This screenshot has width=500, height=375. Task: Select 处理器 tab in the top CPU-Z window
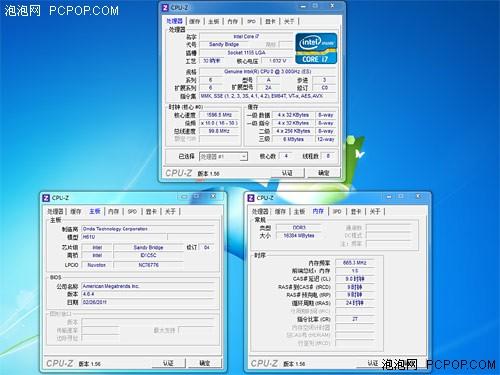[175, 21]
